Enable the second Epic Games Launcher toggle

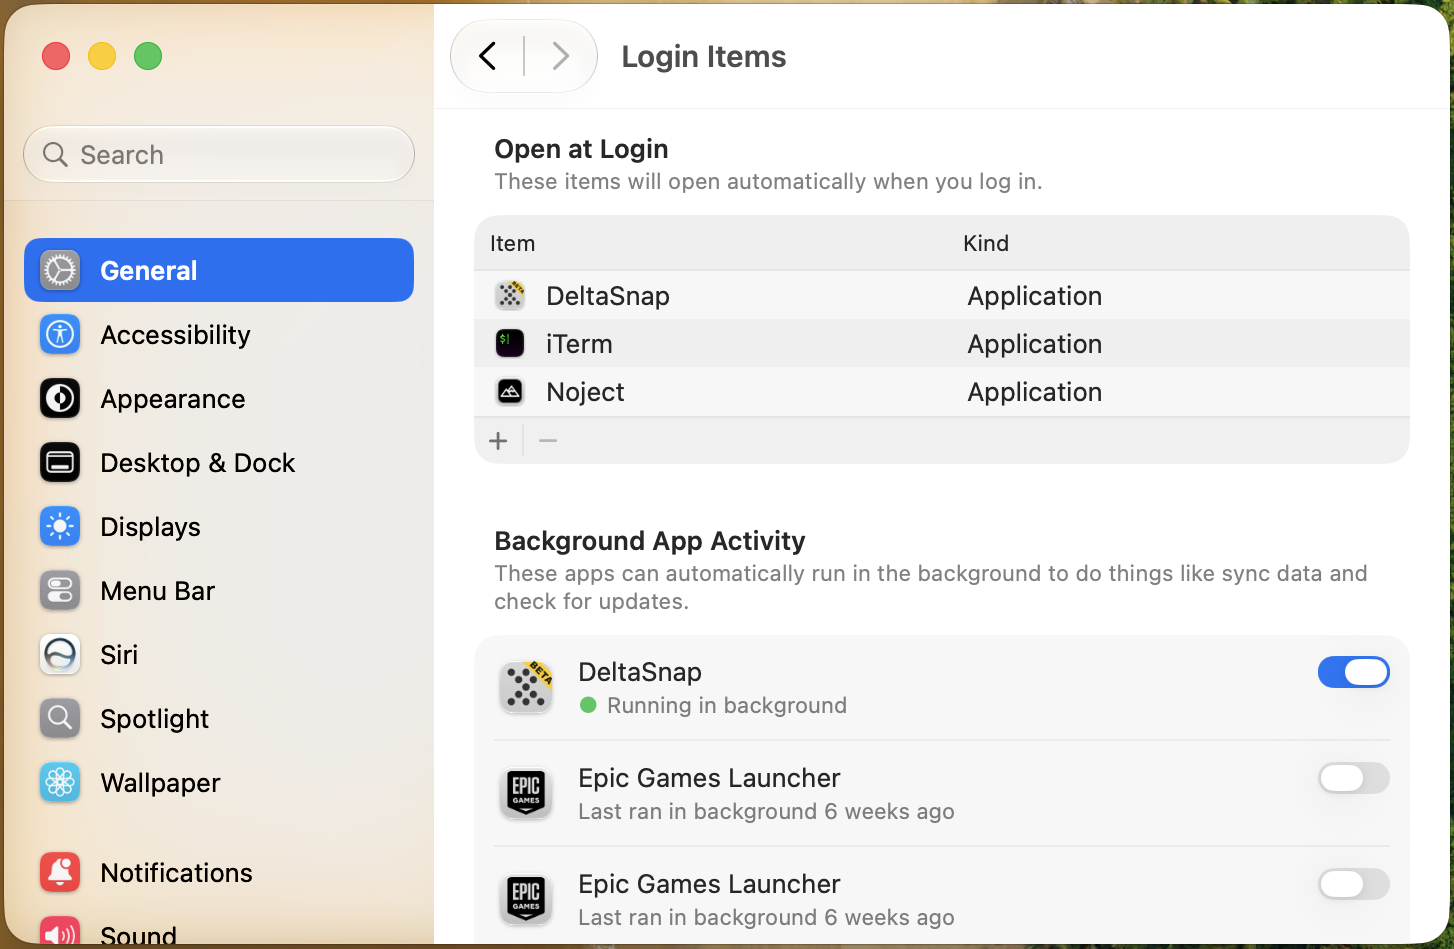pyautogui.click(x=1353, y=884)
